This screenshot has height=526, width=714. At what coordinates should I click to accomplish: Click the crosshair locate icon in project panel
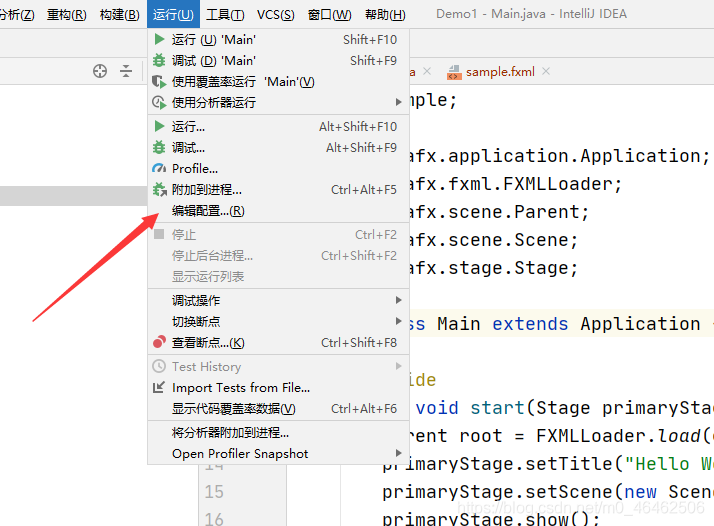[x=100, y=71]
